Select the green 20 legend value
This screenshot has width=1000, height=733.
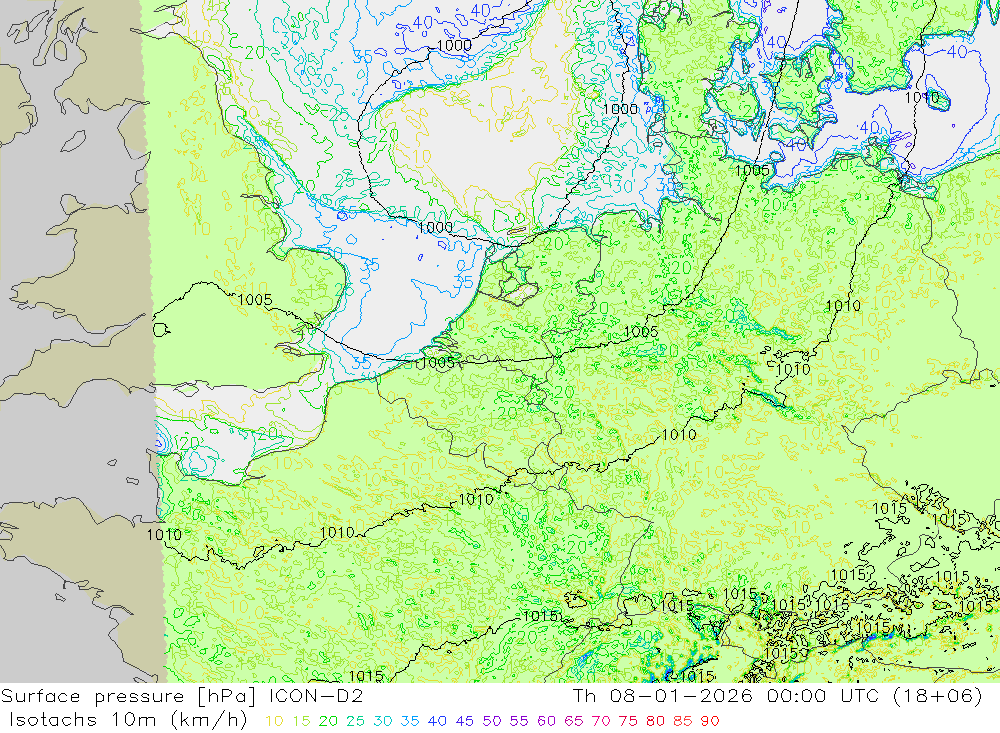coord(328,722)
